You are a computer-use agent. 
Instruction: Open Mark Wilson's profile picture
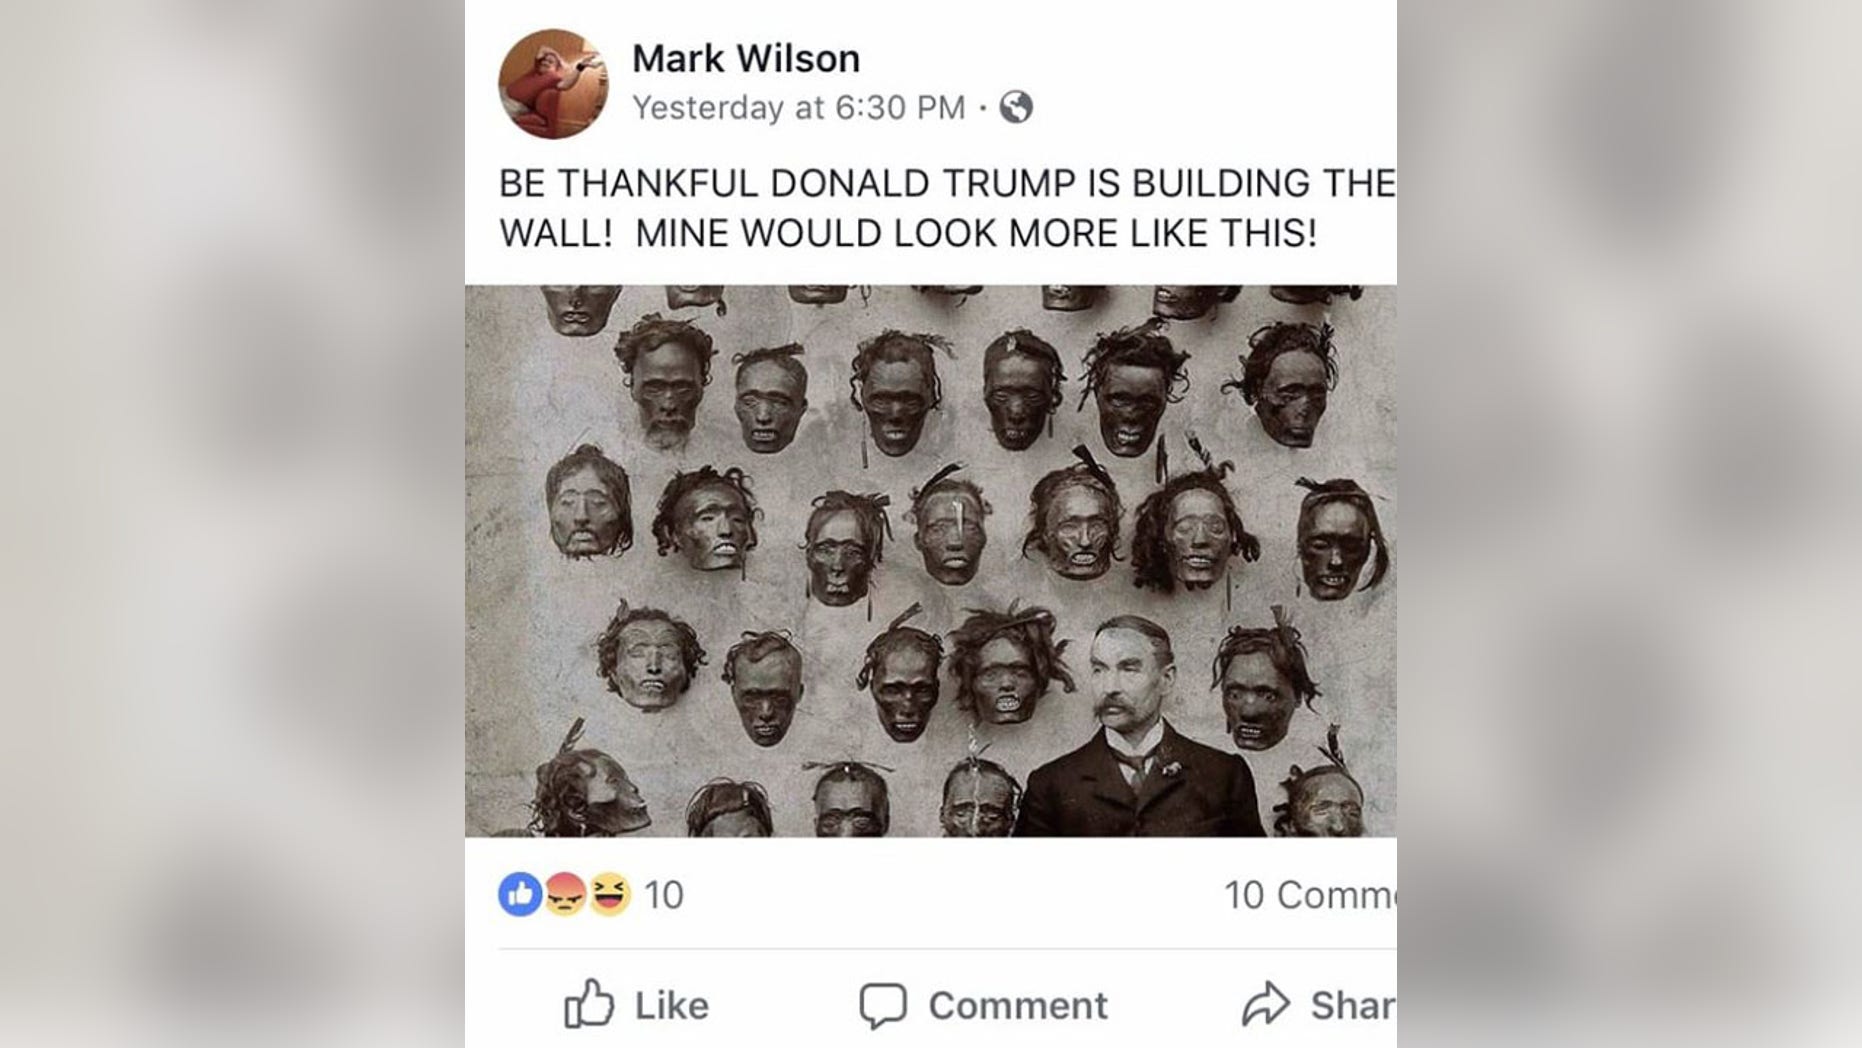[x=553, y=84]
